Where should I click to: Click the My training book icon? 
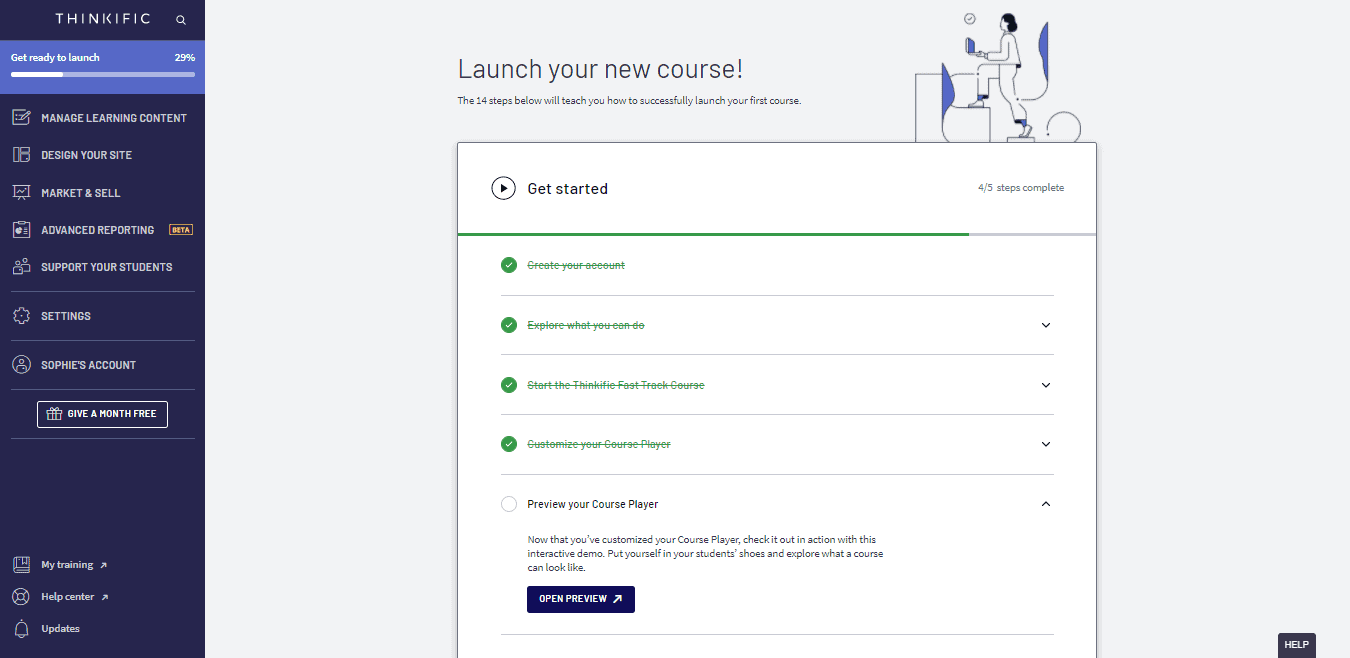click(21, 565)
